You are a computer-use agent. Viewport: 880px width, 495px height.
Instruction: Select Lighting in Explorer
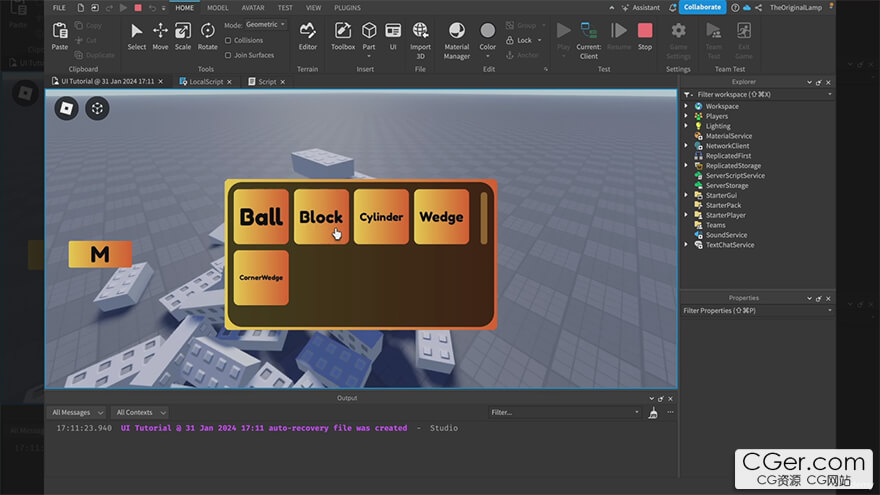click(x=718, y=126)
